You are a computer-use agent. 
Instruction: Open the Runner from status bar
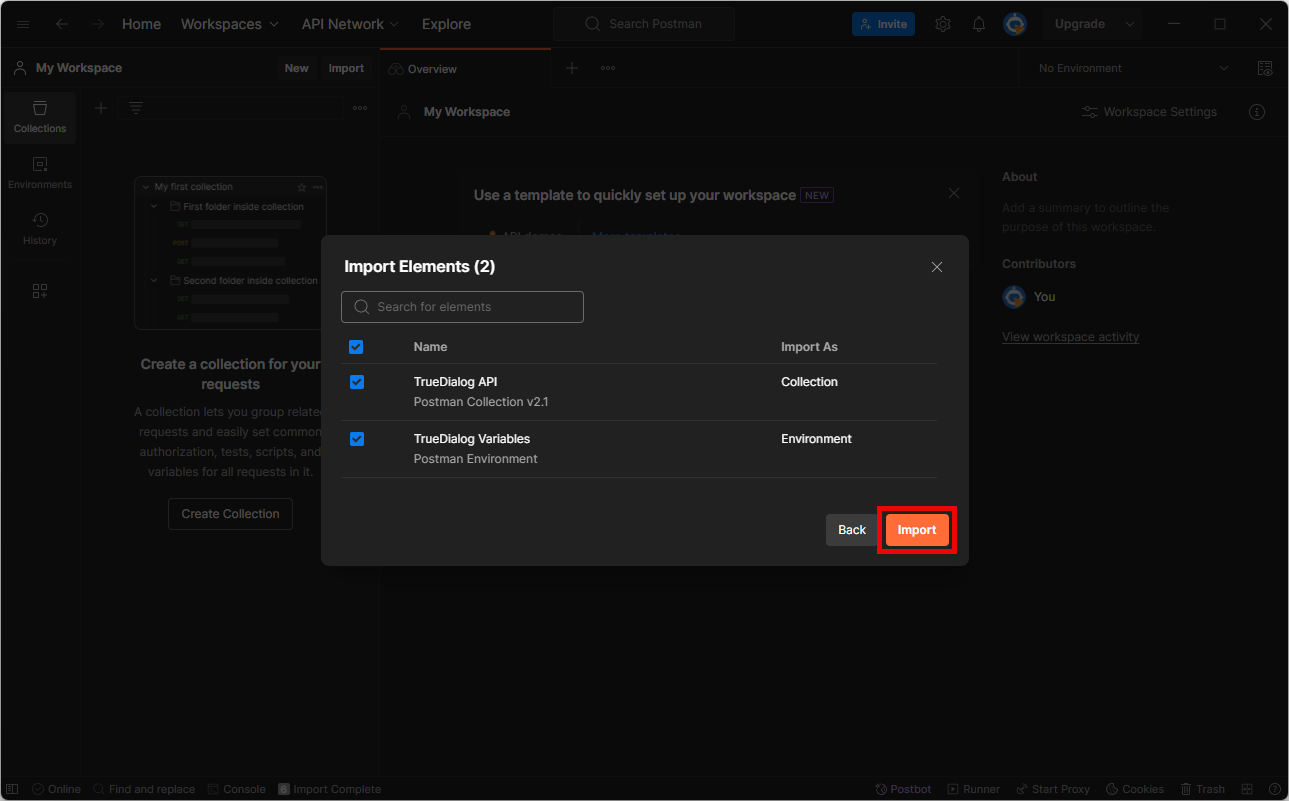click(x=974, y=789)
